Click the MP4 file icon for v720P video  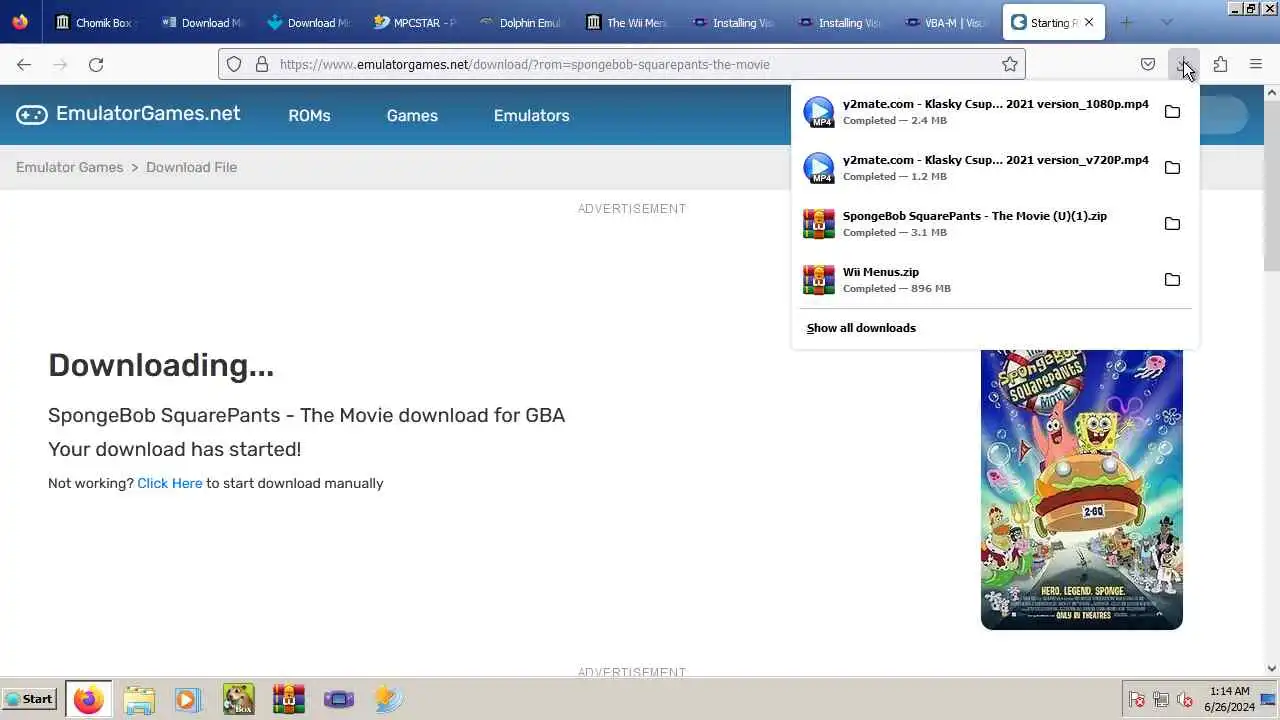pyautogui.click(x=819, y=168)
